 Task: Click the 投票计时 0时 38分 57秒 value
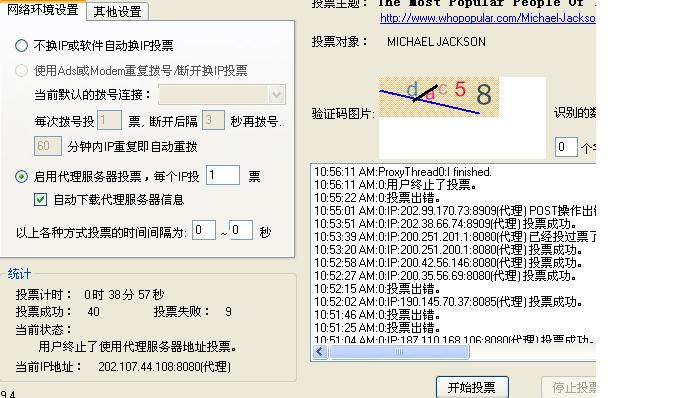124,295
